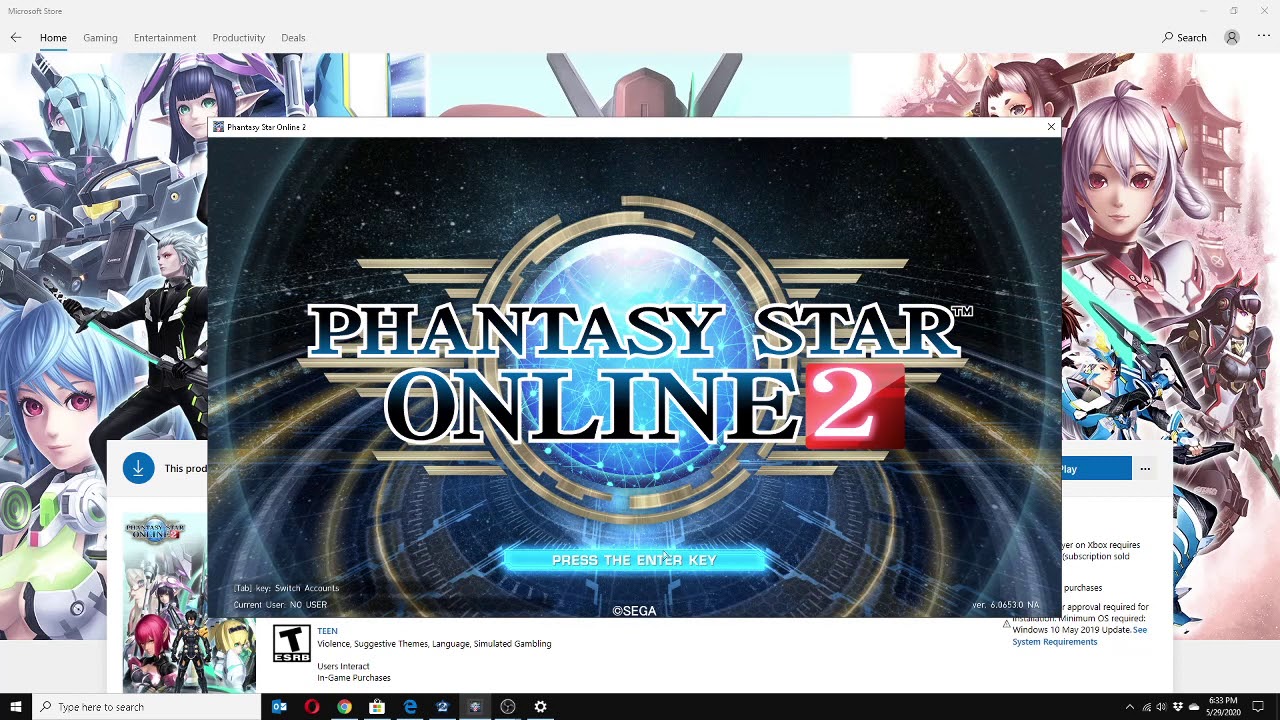Open the TEEN rating link

(x=327, y=631)
